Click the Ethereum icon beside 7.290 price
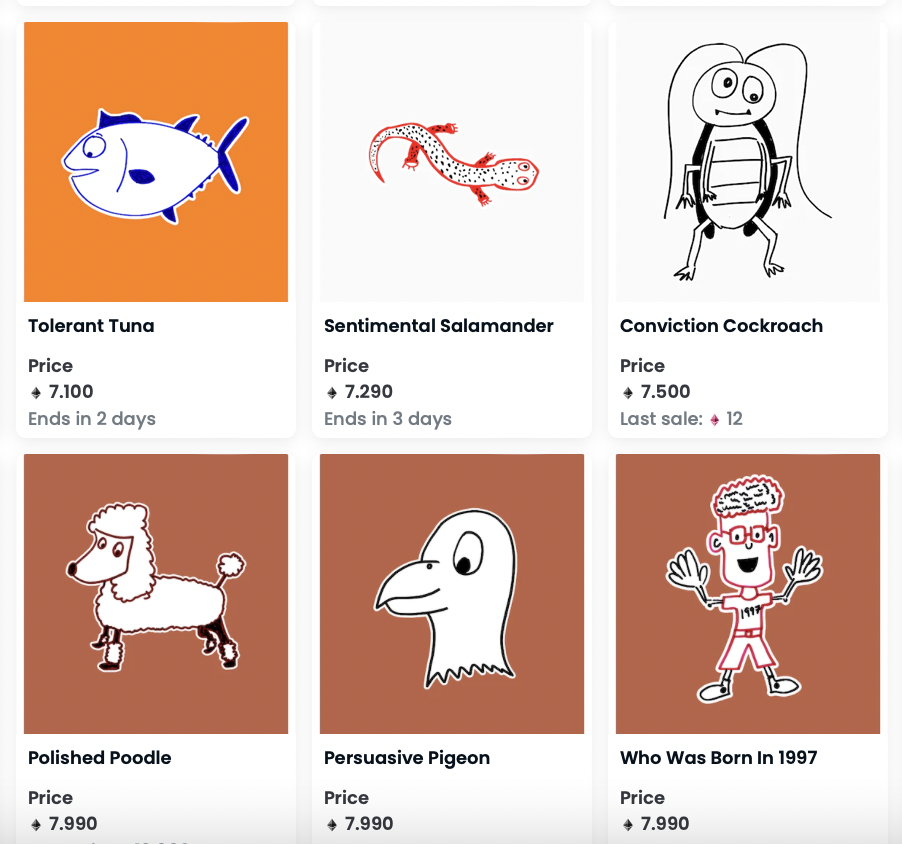This screenshot has height=844, width=902. (332, 393)
